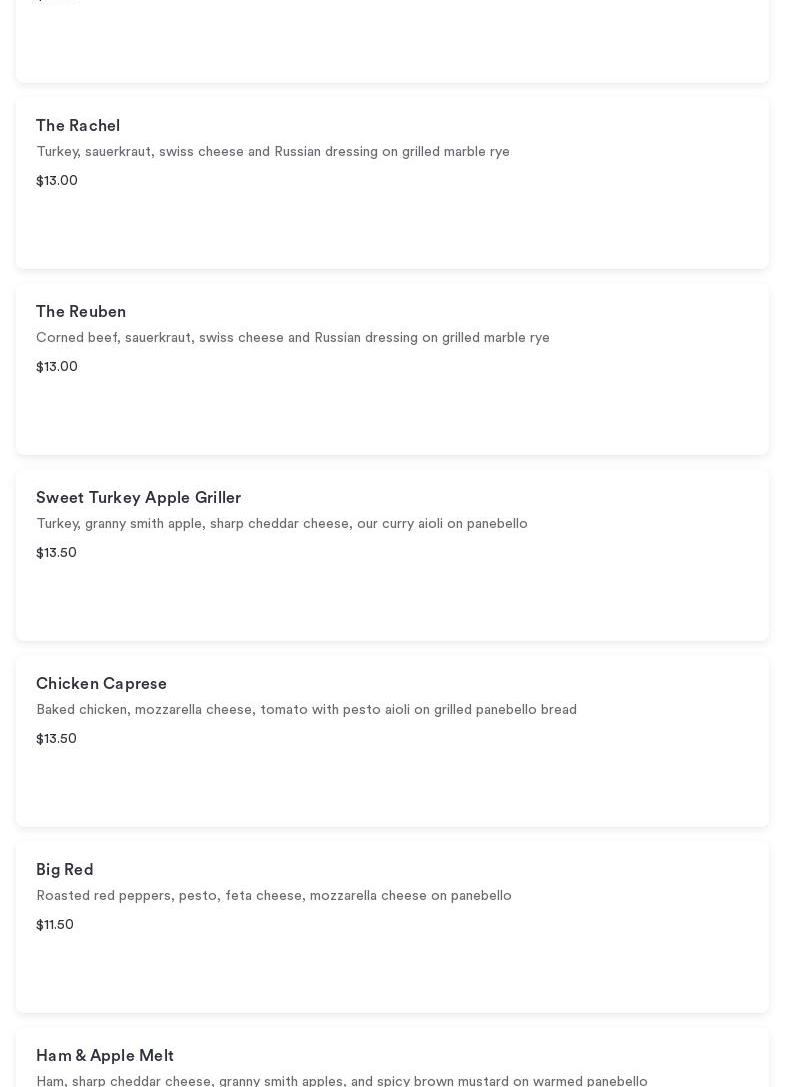This screenshot has height=1087, width=785.
Task: Click the $13.50 price under Chicken Caprese
Action: click(56, 739)
